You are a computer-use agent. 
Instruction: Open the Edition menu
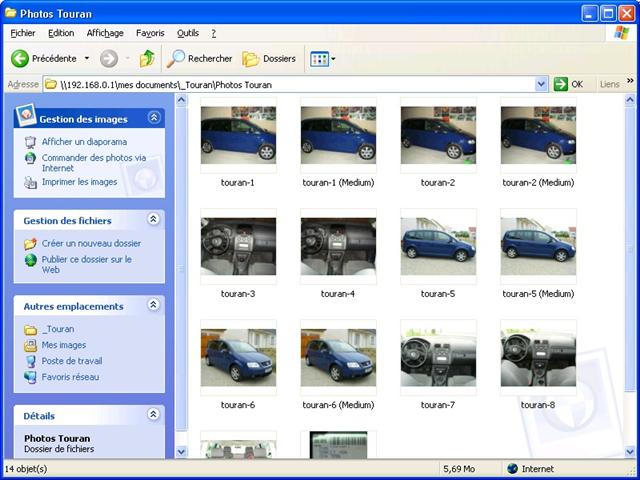(x=61, y=33)
